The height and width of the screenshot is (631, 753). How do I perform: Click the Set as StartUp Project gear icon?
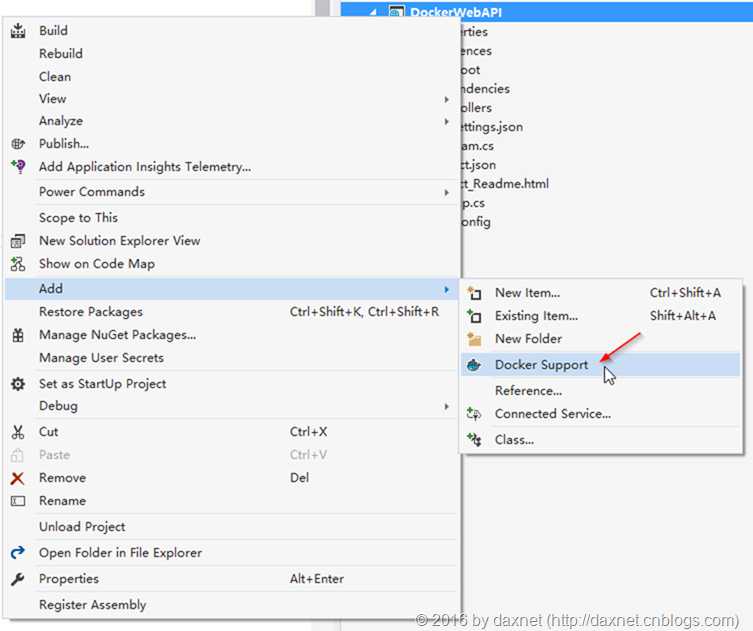click(x=18, y=384)
